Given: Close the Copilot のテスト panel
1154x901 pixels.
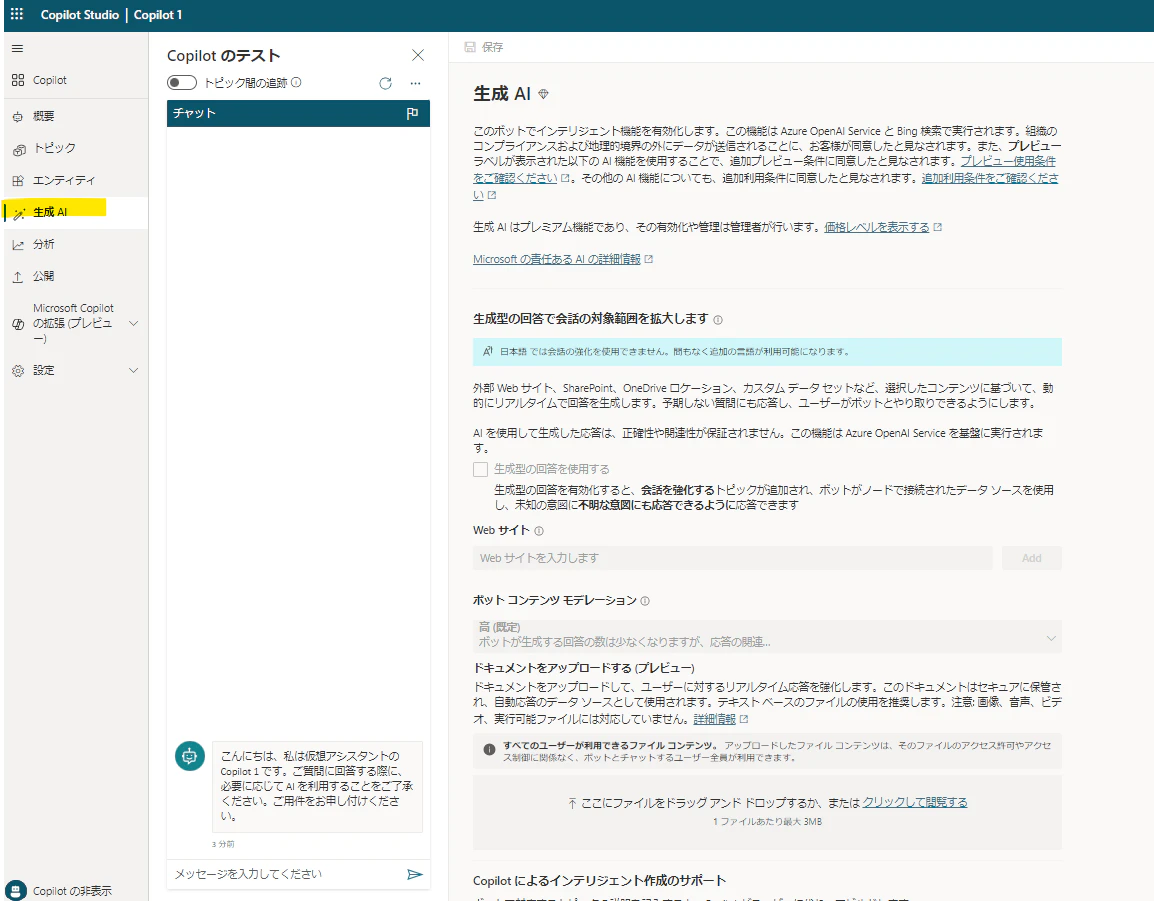Looking at the screenshot, I should click(x=418, y=55).
